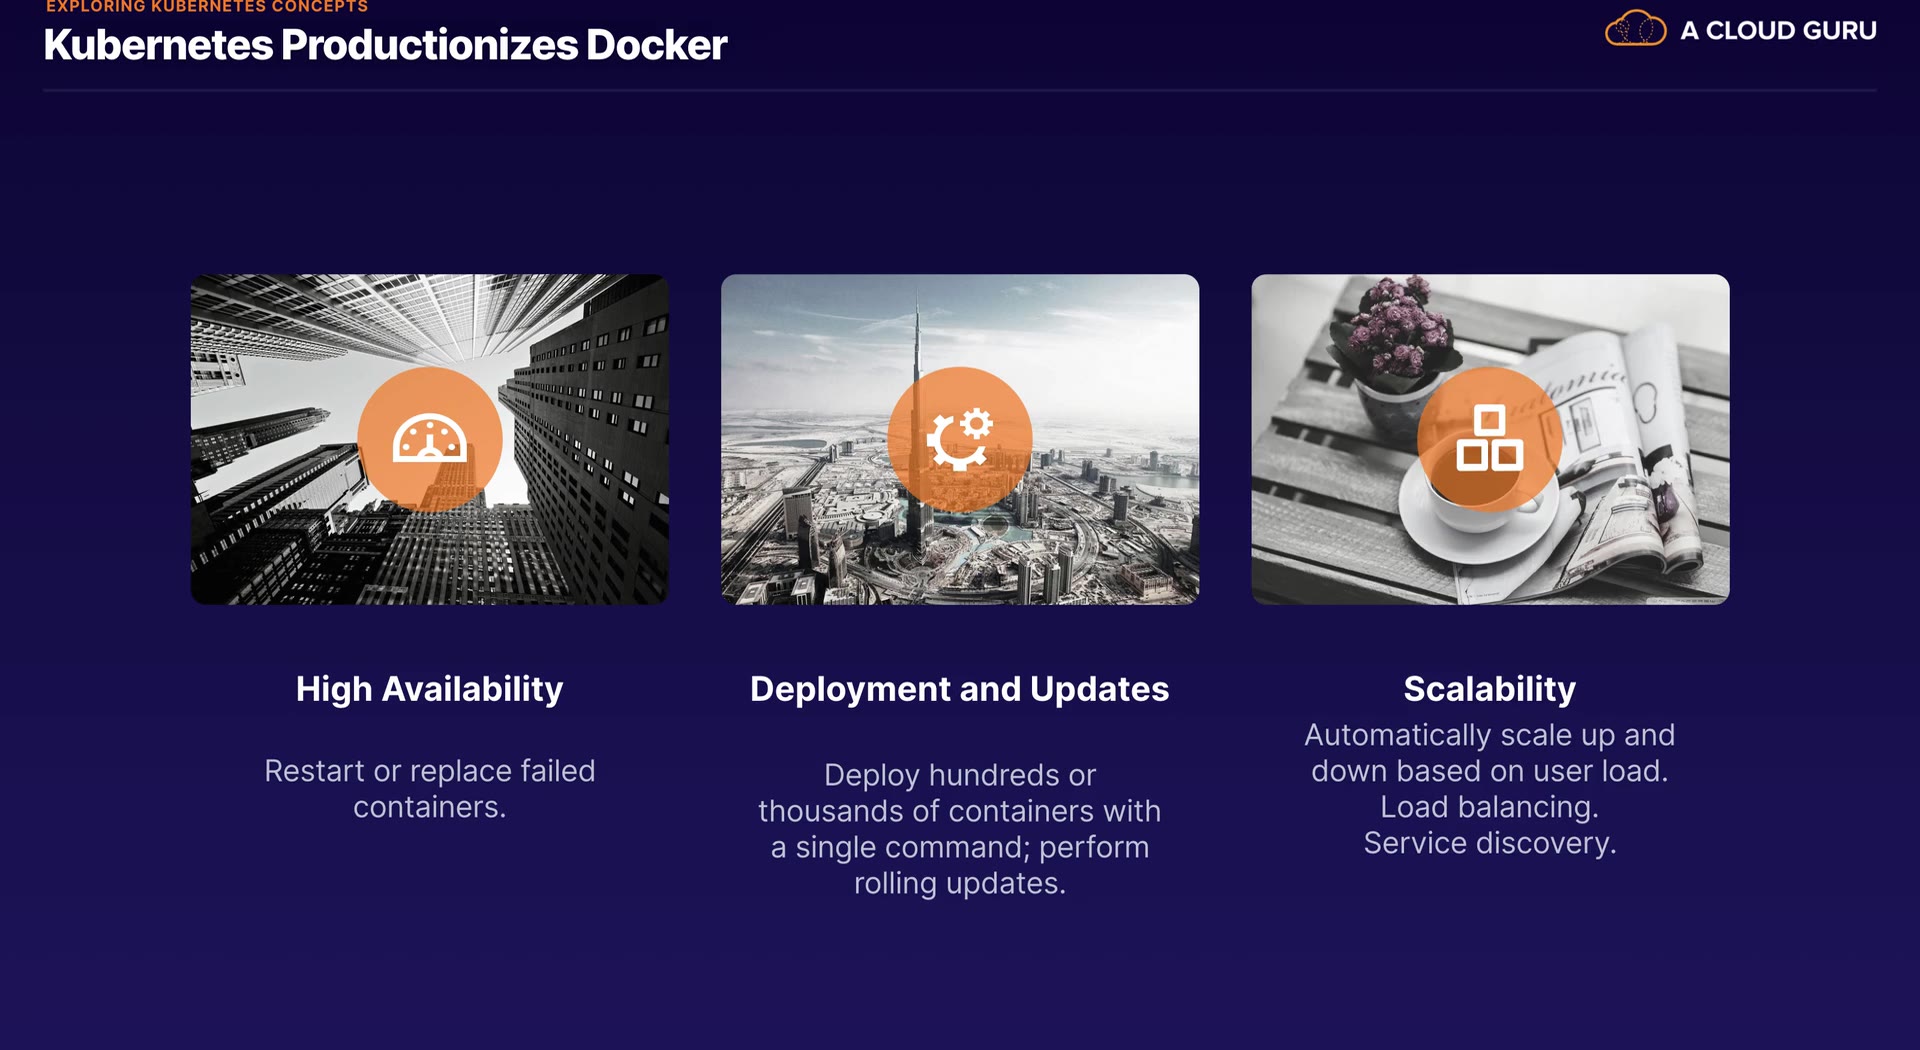Click the 'rolling updates.' text line
Viewport: 1920px width, 1050px height.
pos(960,883)
